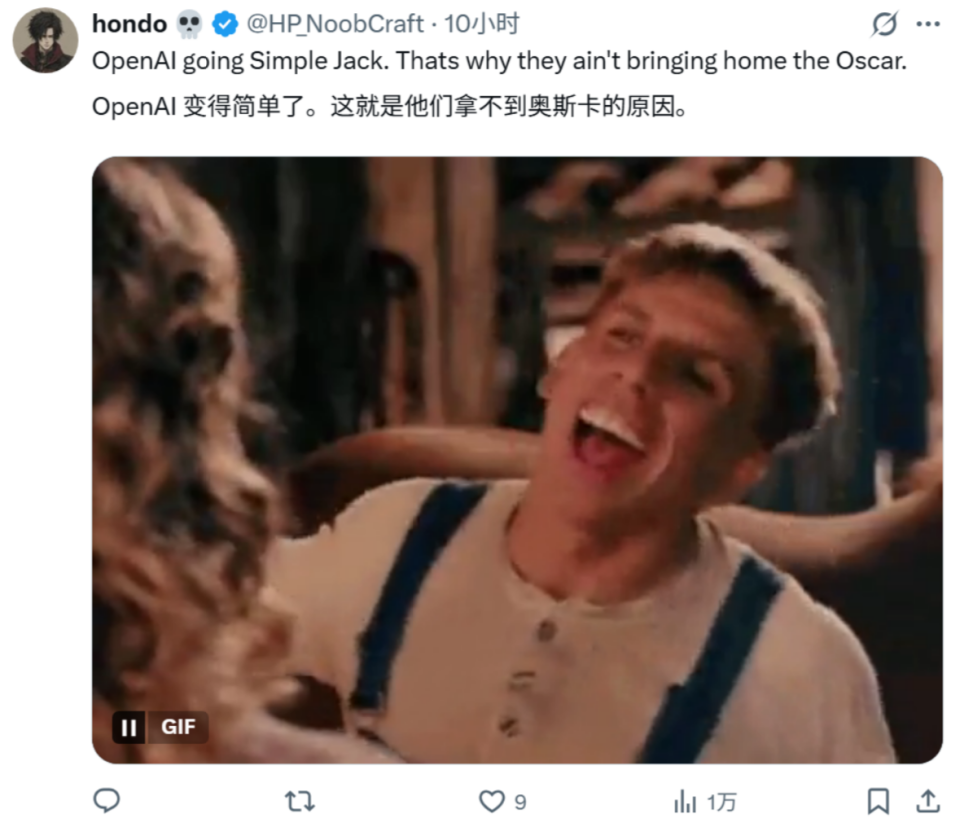
Task: Bookmark this tweet
Action: coord(877,800)
